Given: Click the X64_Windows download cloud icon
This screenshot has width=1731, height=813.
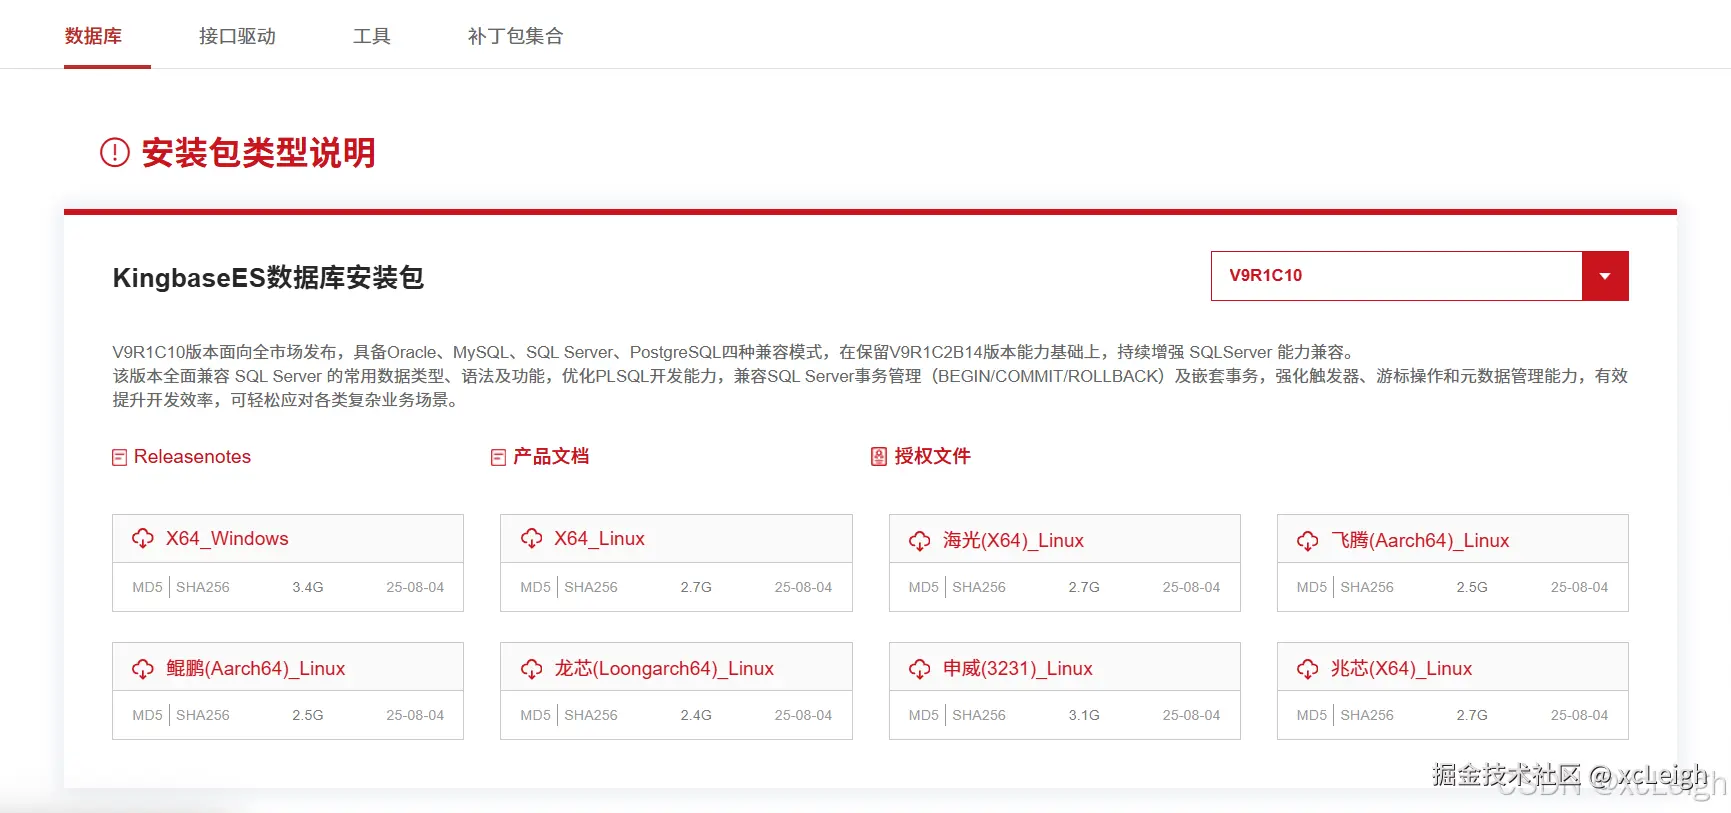Looking at the screenshot, I should click(x=143, y=538).
